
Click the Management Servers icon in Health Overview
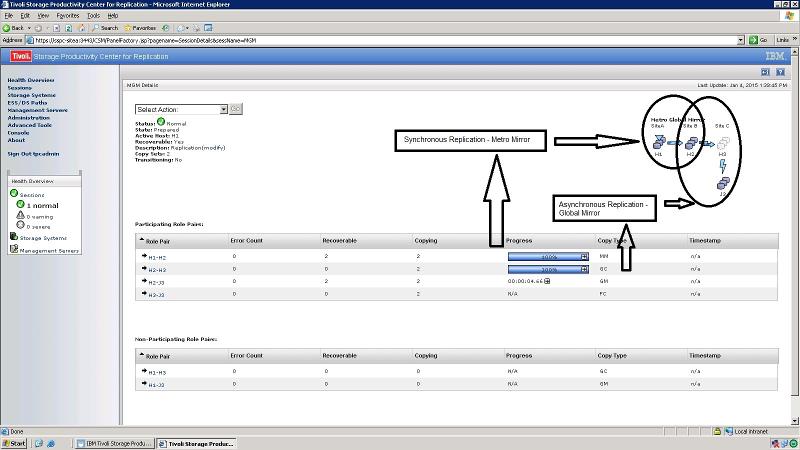(x=14, y=249)
